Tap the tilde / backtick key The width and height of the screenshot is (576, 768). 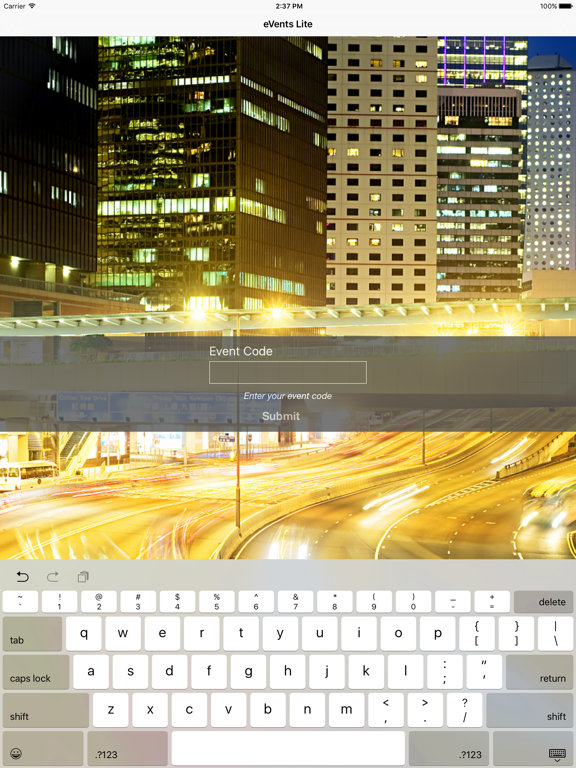(x=20, y=601)
